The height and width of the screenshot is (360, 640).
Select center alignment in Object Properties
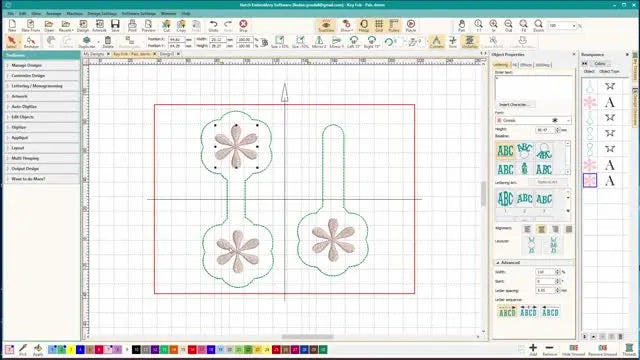pyautogui.click(x=541, y=229)
